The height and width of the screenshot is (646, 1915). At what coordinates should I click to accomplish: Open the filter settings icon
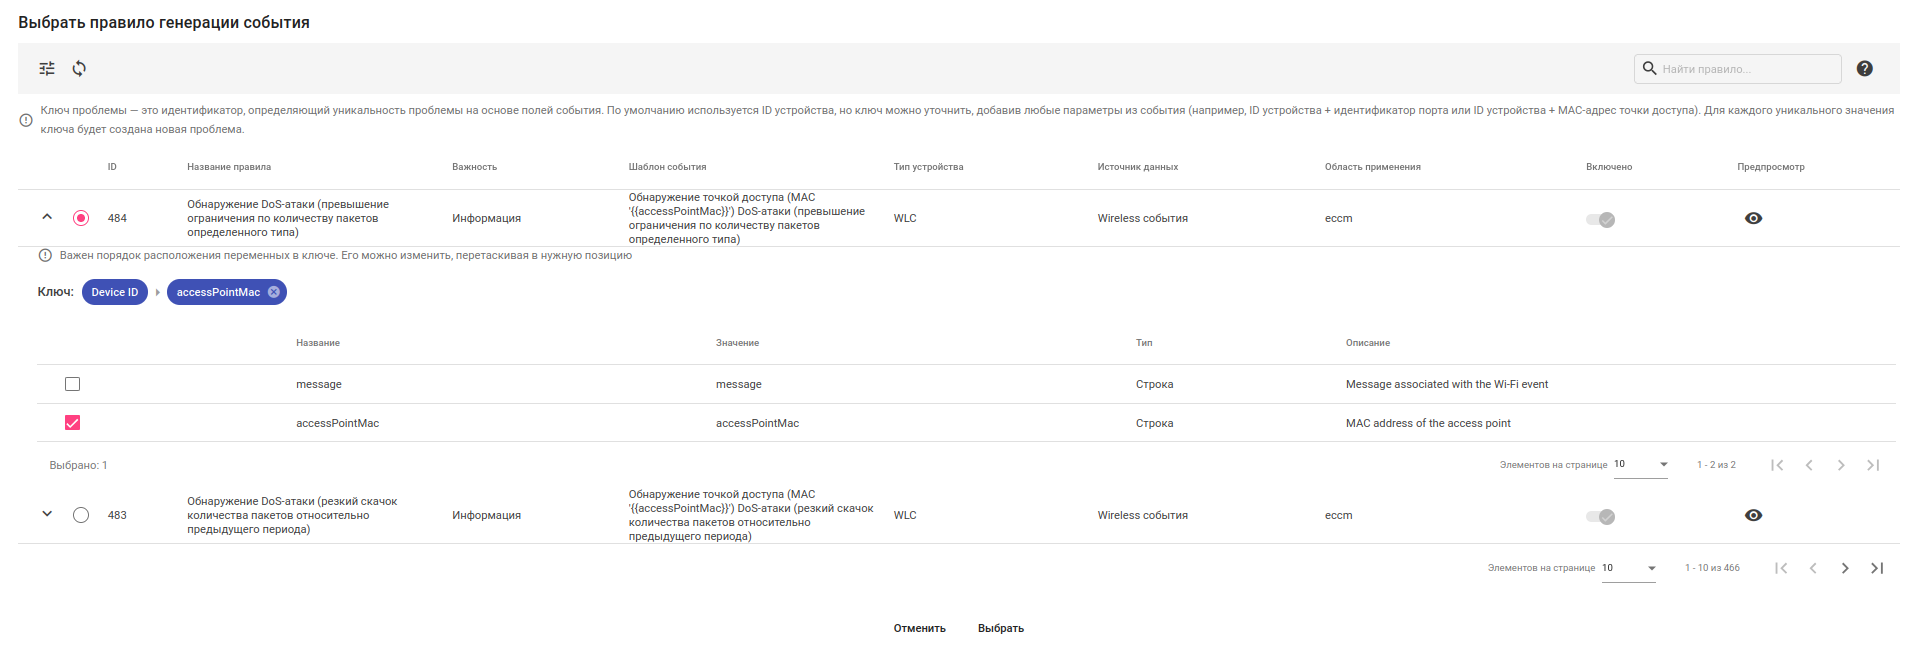(47, 68)
